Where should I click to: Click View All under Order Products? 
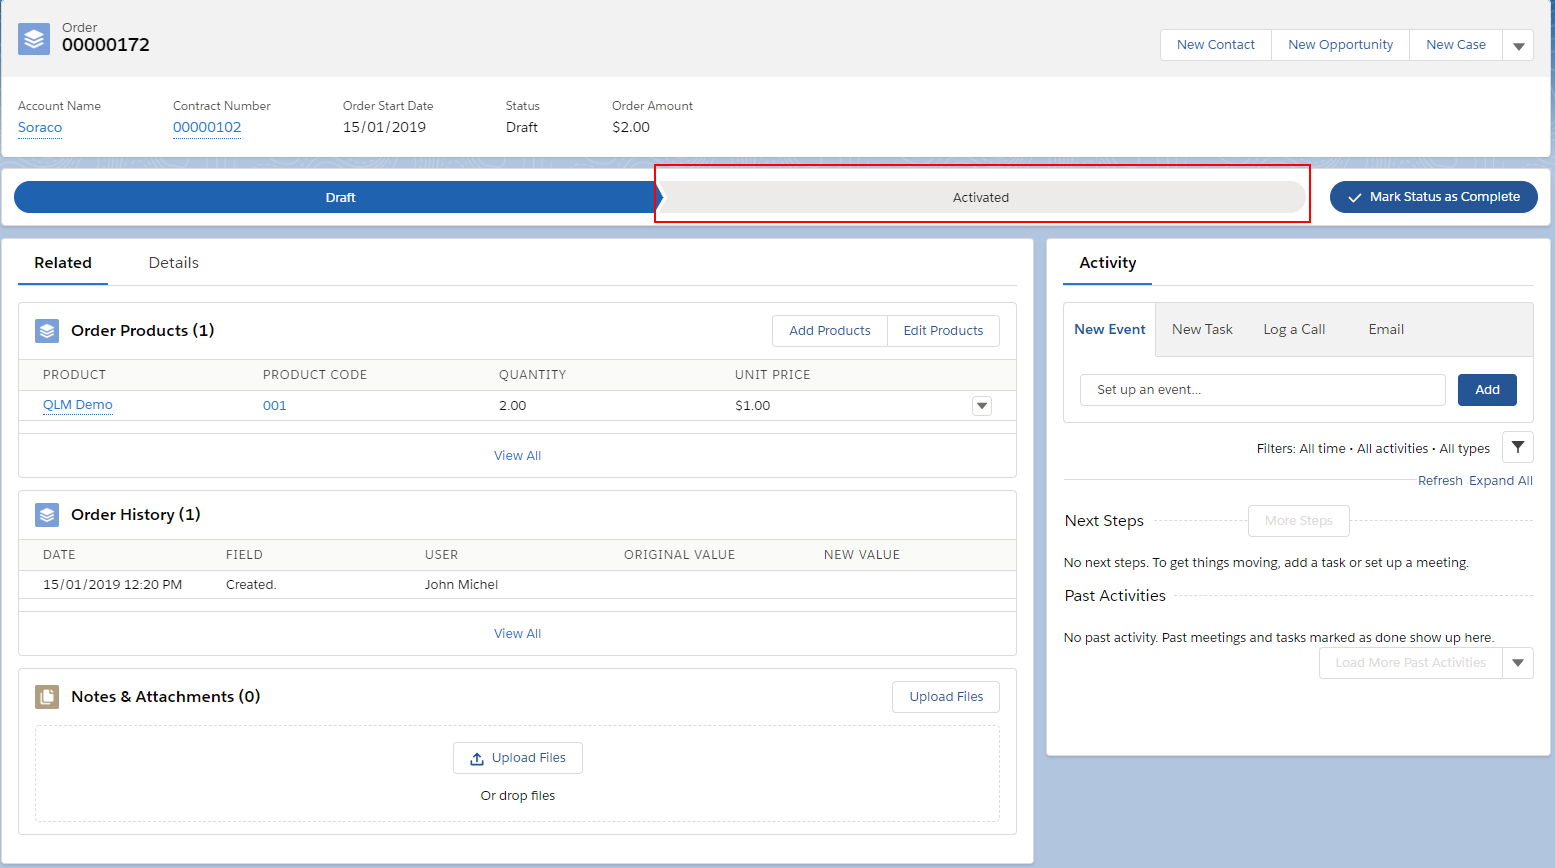[517, 455]
